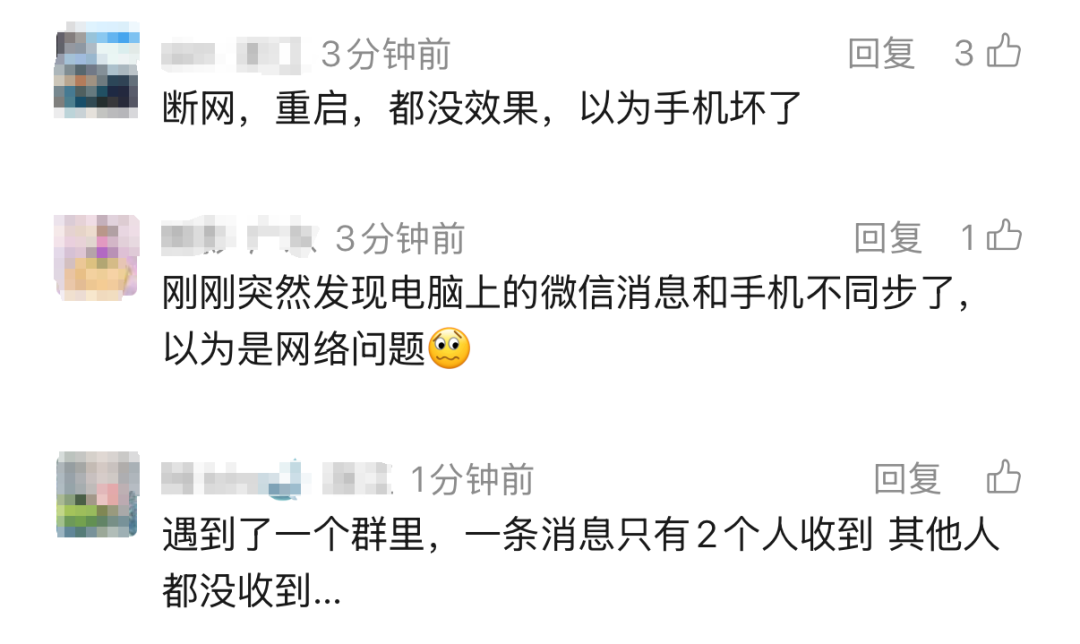Reply to the 群里一条消息 comment
The image size is (1080, 644).
907,479
